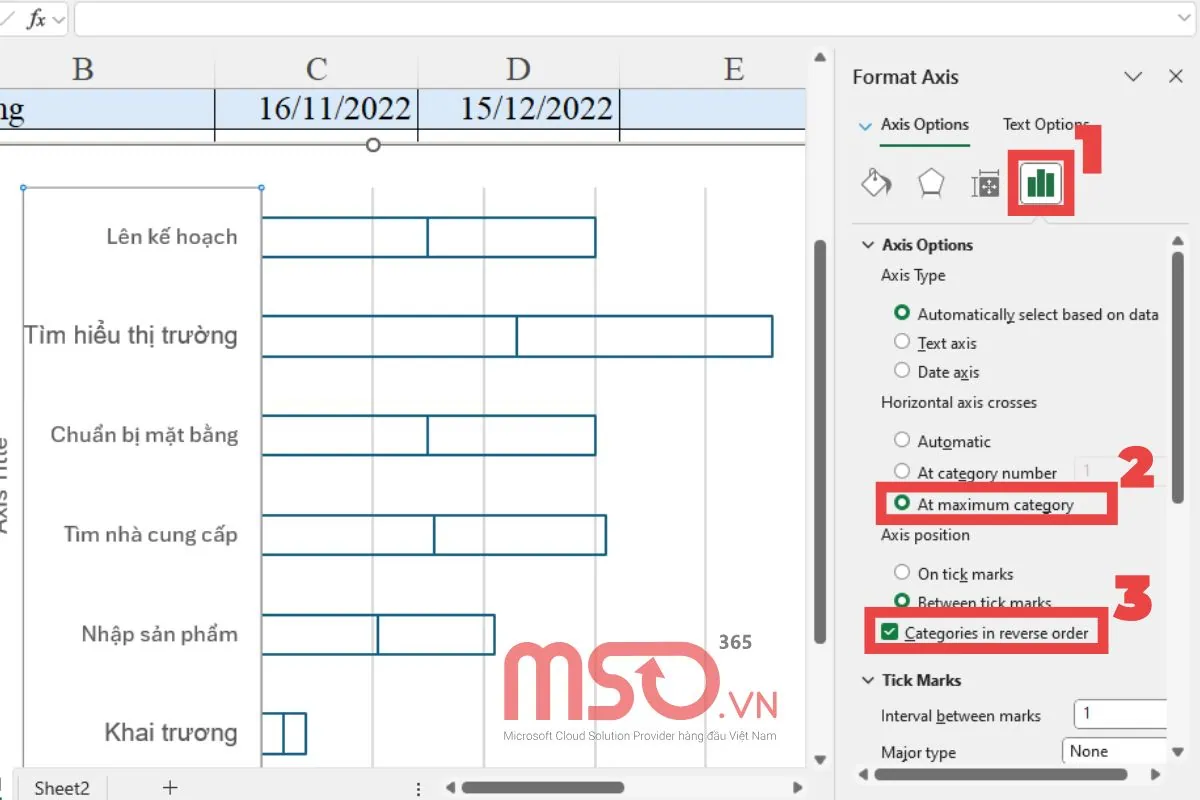Select the Date axis radio button

click(903, 371)
